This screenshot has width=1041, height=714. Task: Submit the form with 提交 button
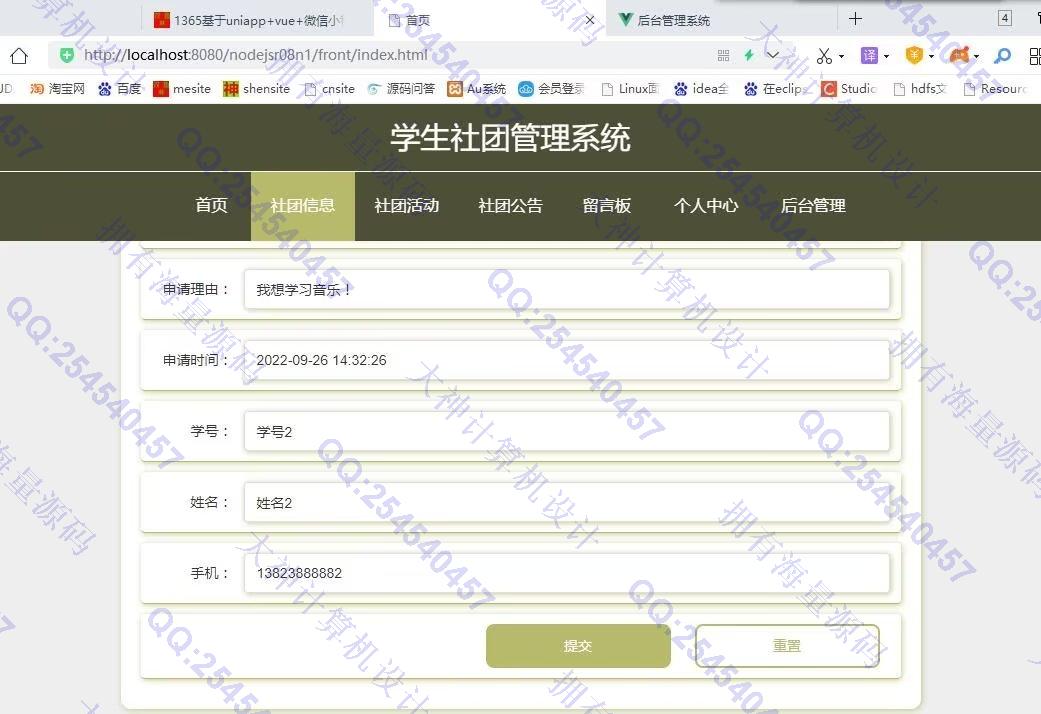pyautogui.click(x=578, y=646)
